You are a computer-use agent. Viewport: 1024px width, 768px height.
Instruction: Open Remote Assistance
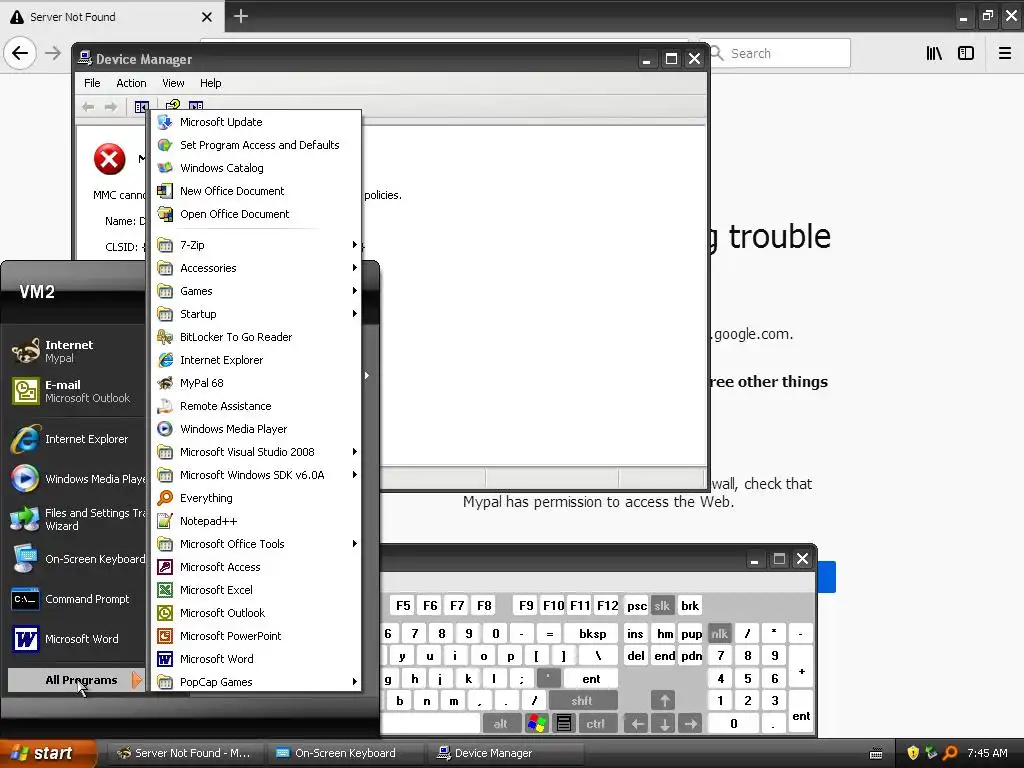[256, 406]
